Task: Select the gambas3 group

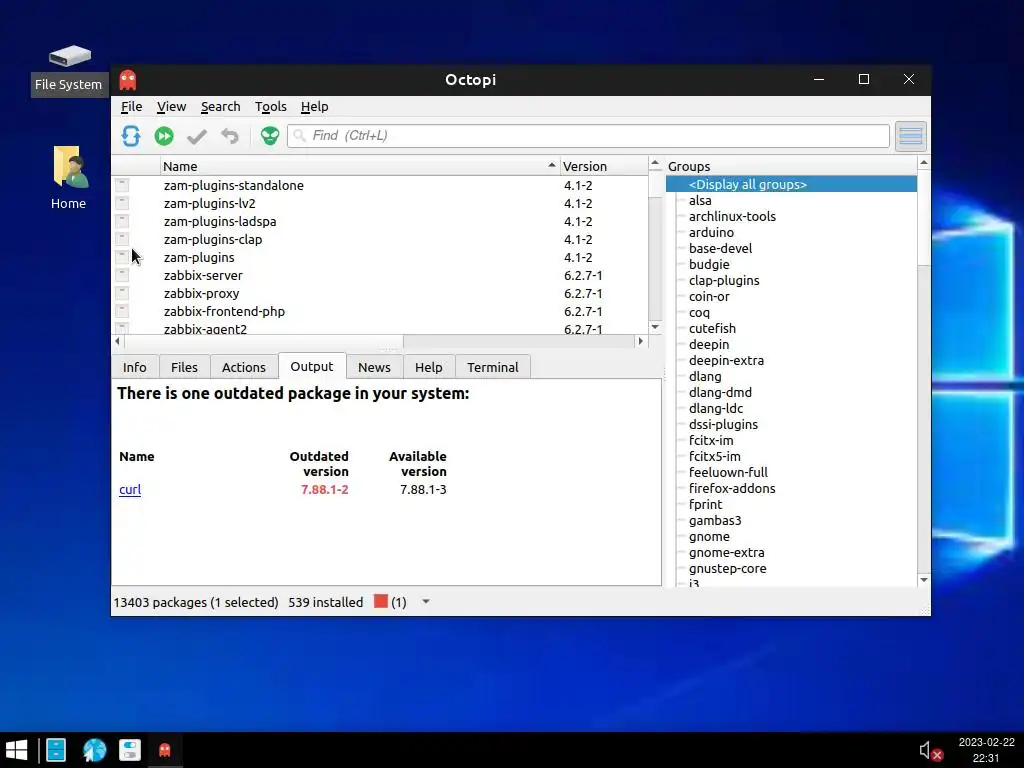Action: 714,520
